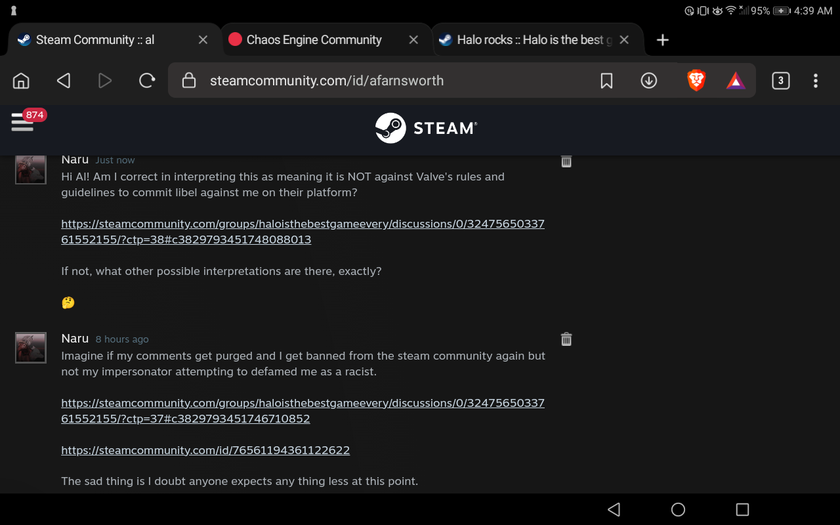Focus the steamcommunity.com address bar
This screenshot has width=840, height=525.
coord(327,81)
